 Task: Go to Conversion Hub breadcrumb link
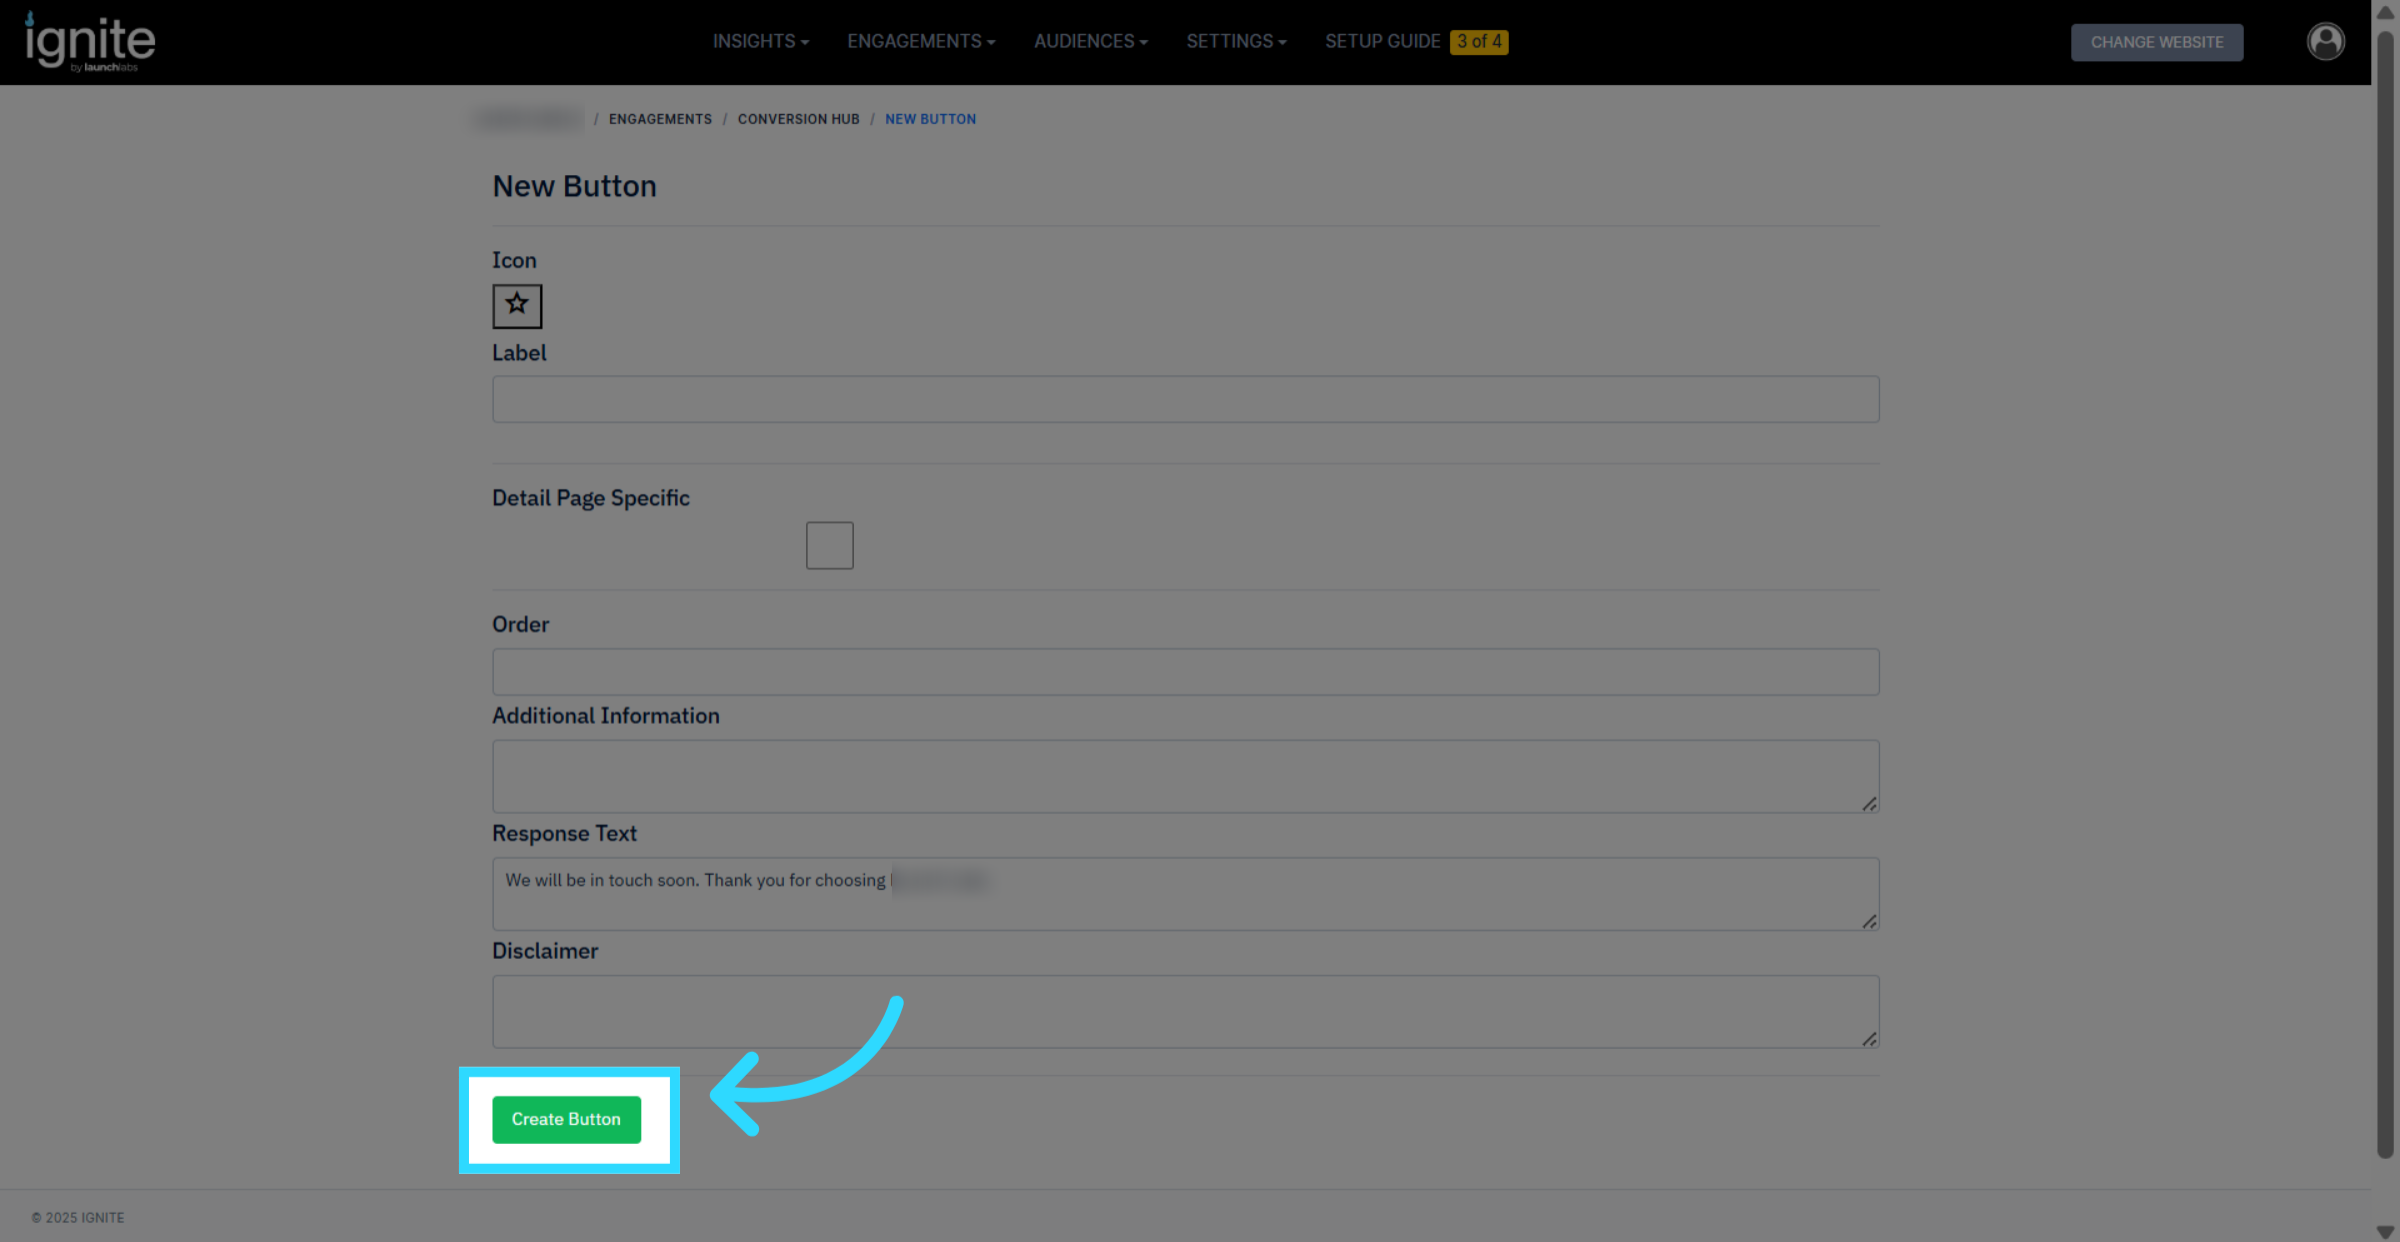pyautogui.click(x=798, y=119)
